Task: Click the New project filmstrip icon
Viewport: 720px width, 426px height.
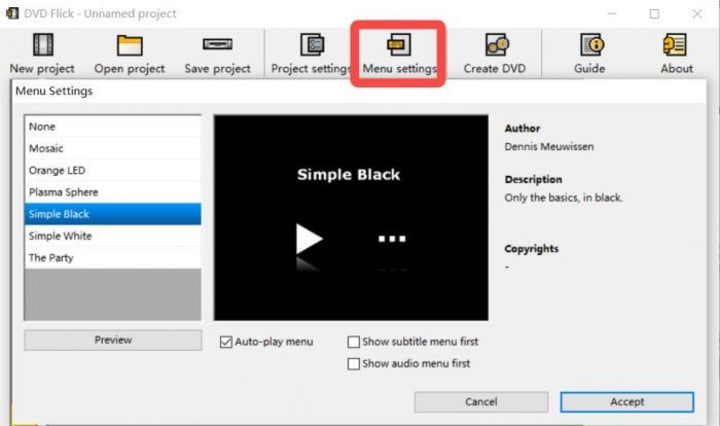Action: (43, 45)
